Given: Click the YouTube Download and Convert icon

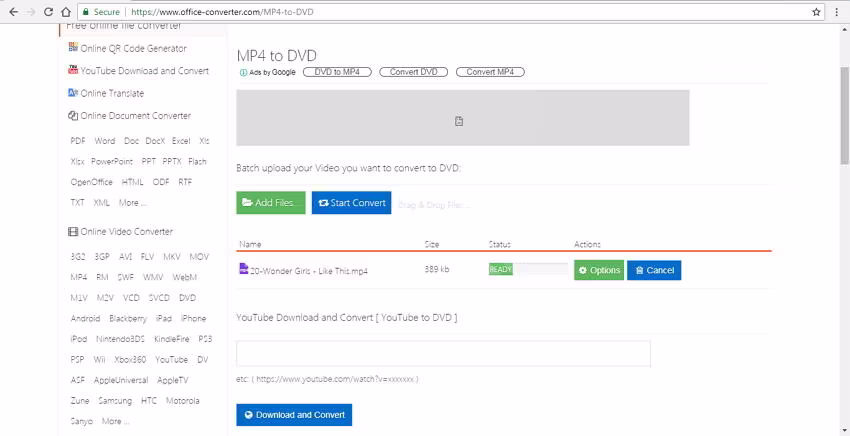Looking at the screenshot, I should (x=73, y=70).
